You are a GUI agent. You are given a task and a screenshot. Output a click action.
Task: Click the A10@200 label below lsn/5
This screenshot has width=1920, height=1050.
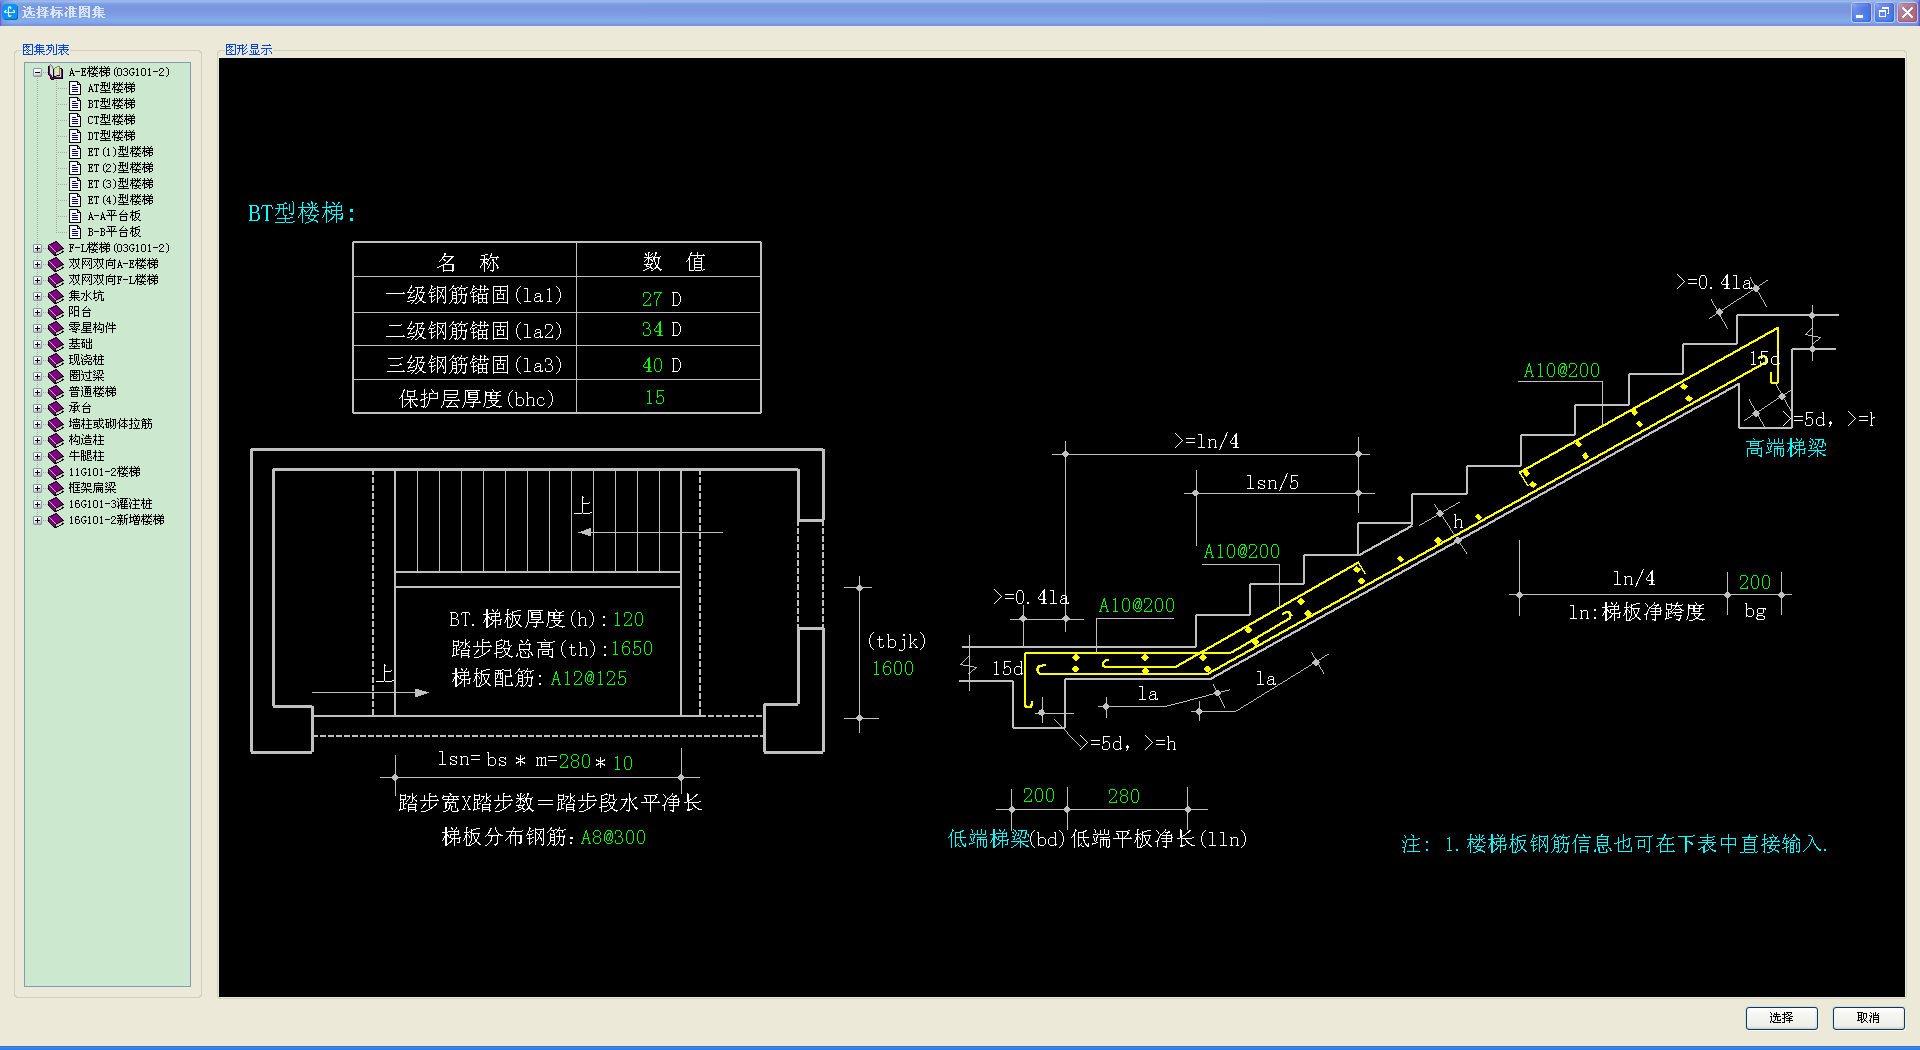point(1241,551)
